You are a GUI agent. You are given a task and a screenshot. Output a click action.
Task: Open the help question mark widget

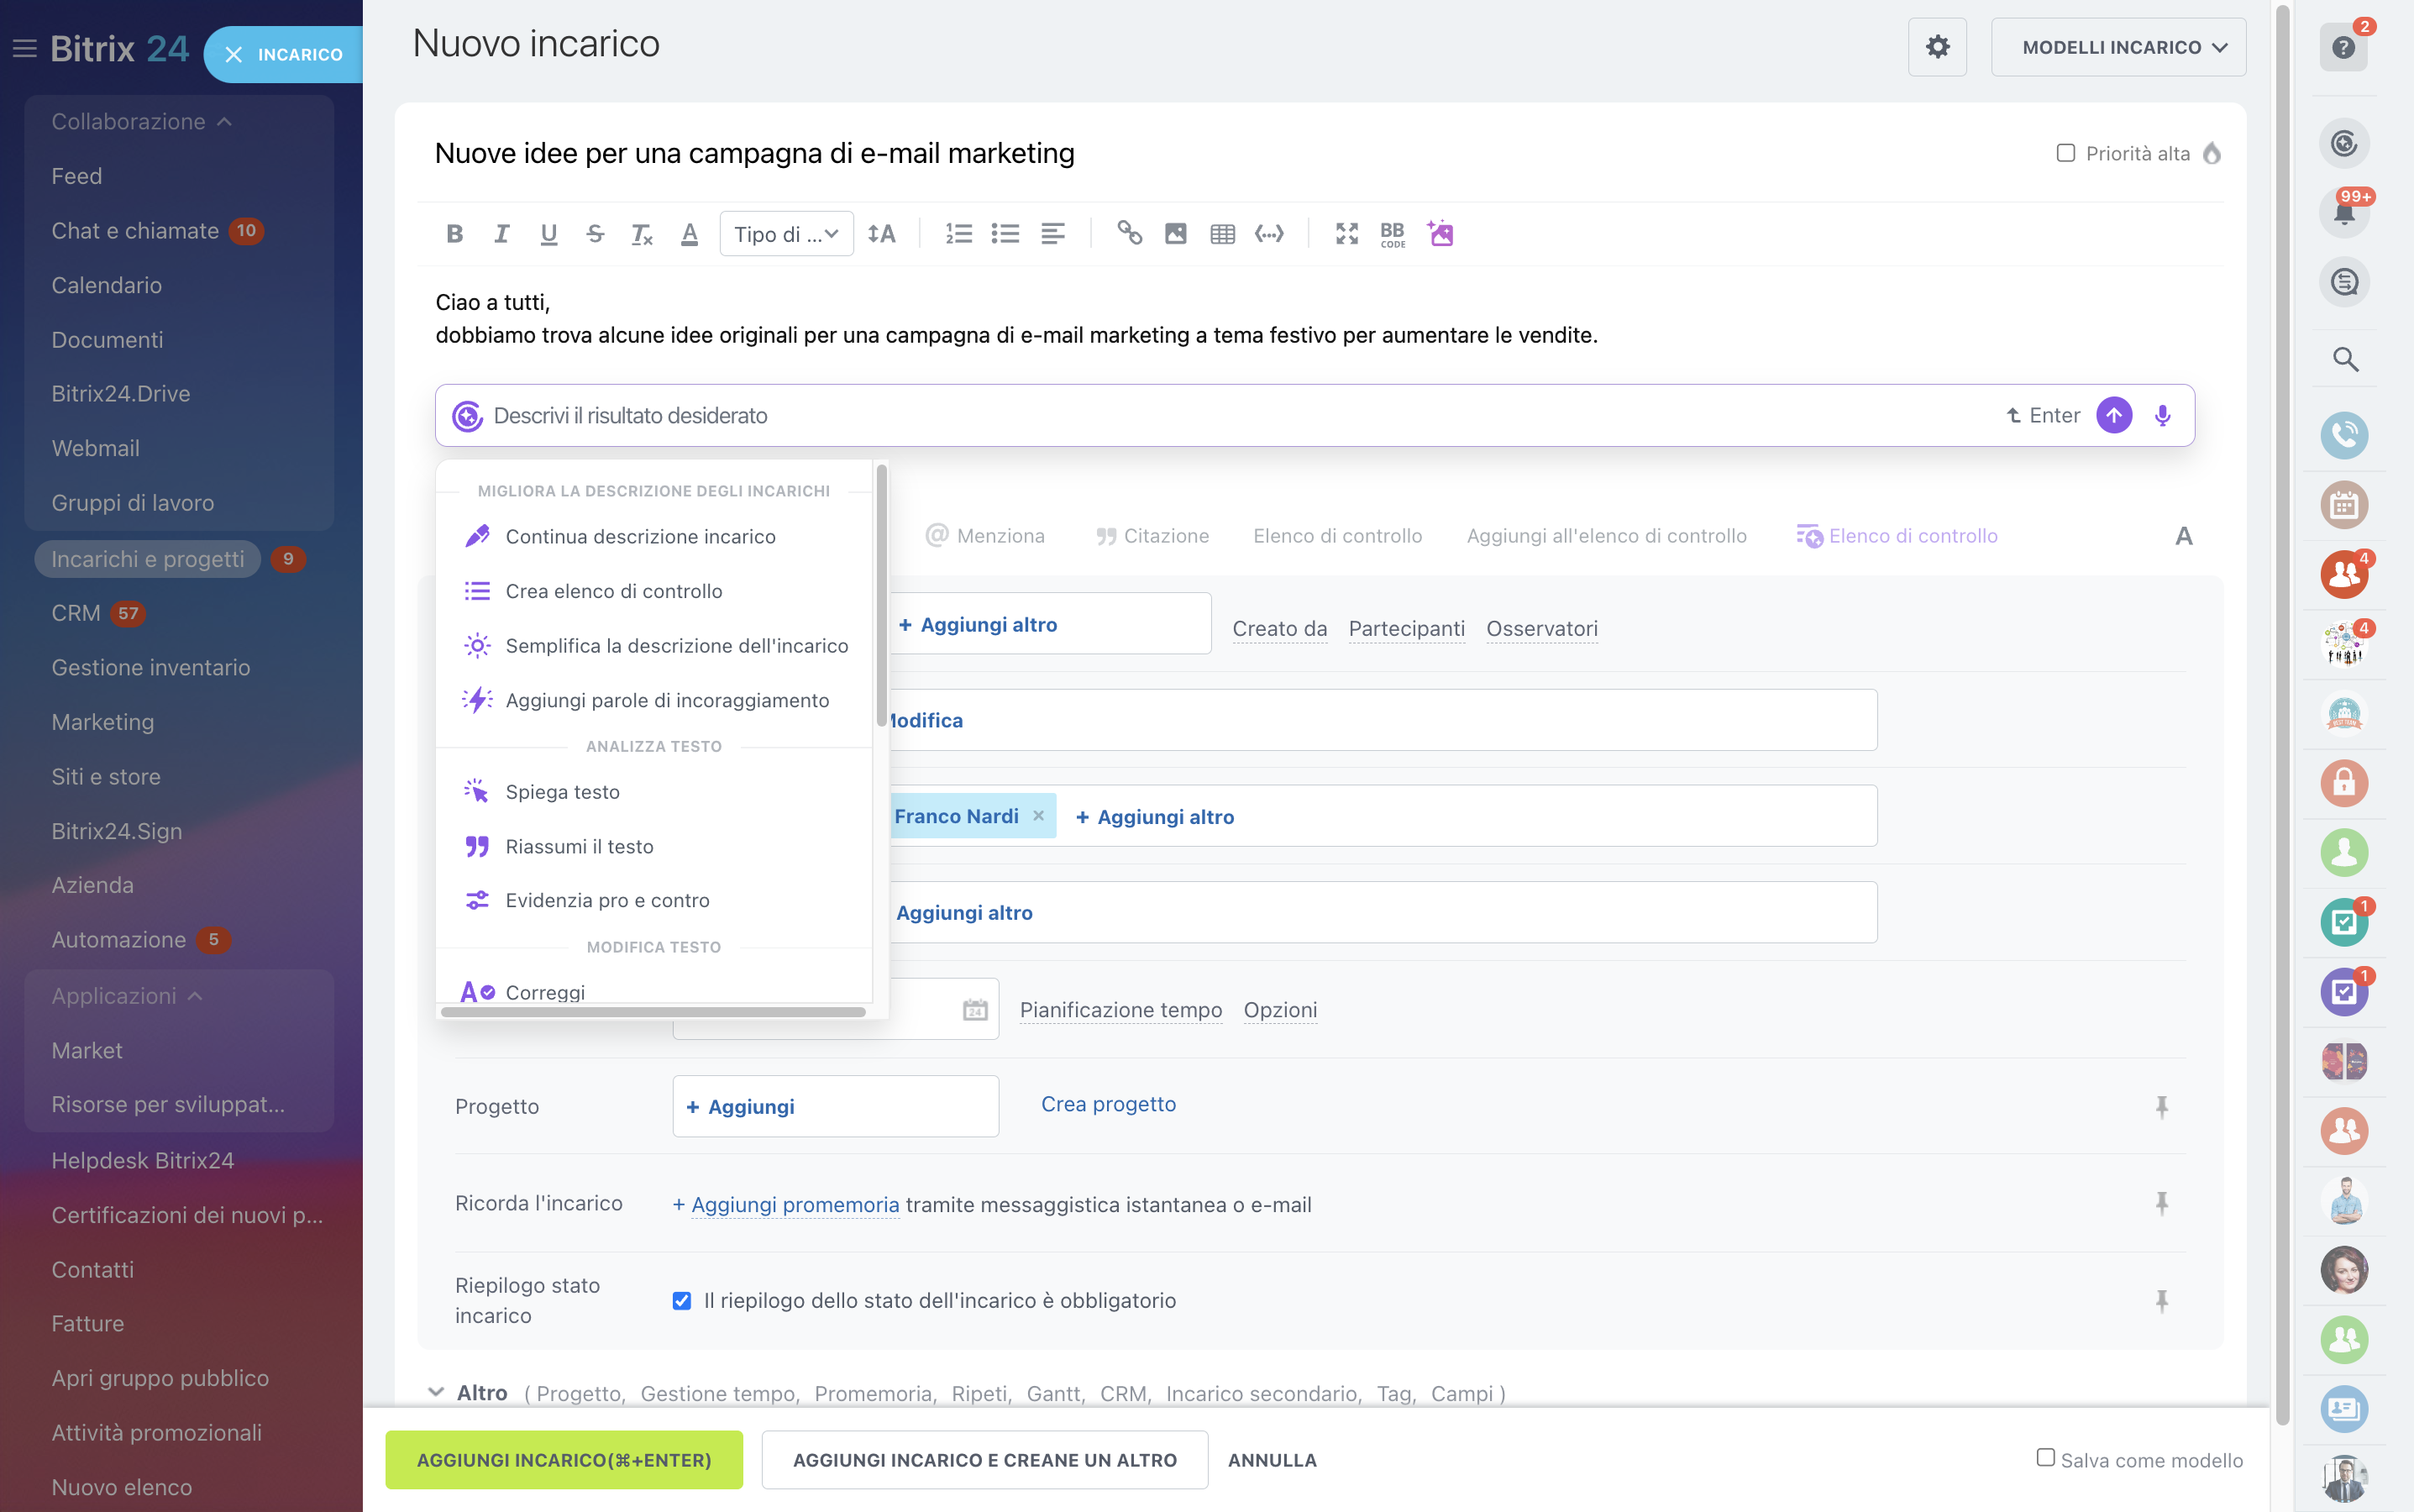[x=2343, y=47]
